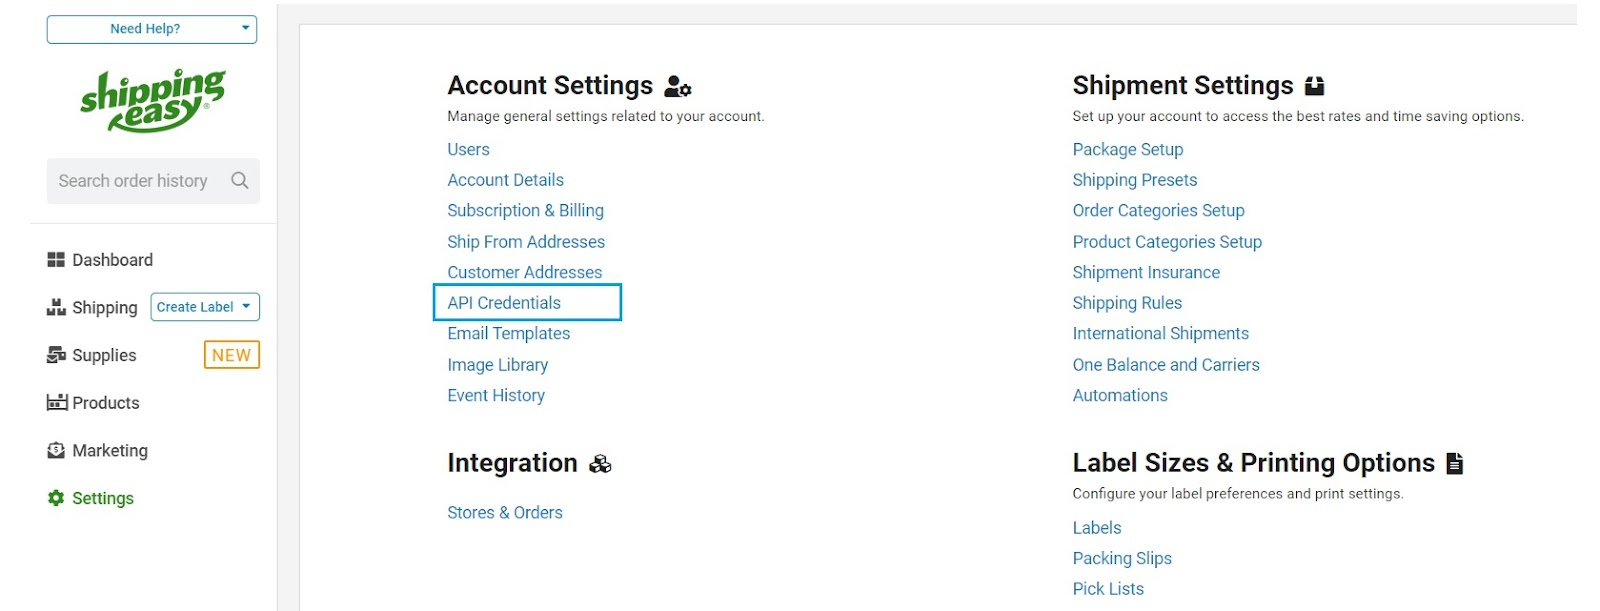This screenshot has height=611, width=1600.
Task: Click 'Configure your label preferences and print settings.' text
Action: tap(1238, 494)
